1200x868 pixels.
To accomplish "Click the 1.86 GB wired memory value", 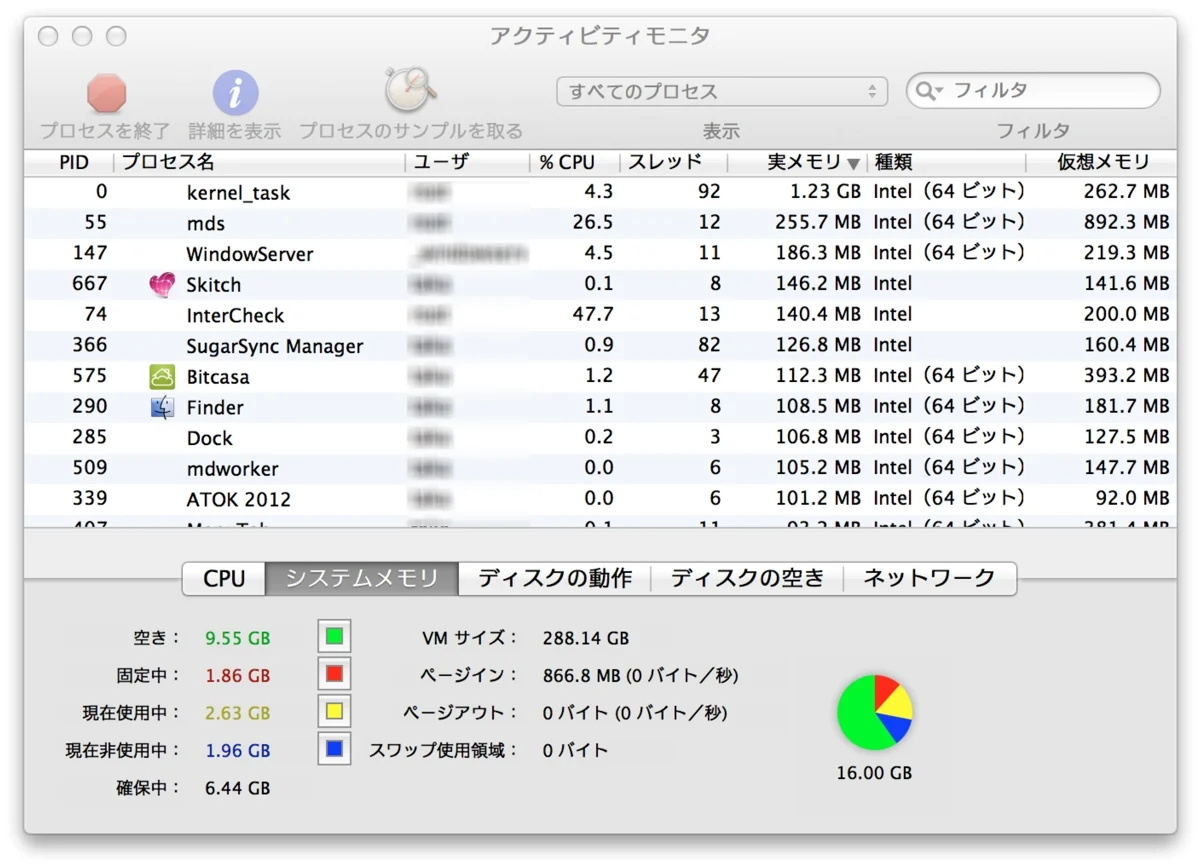I will click(x=237, y=676).
